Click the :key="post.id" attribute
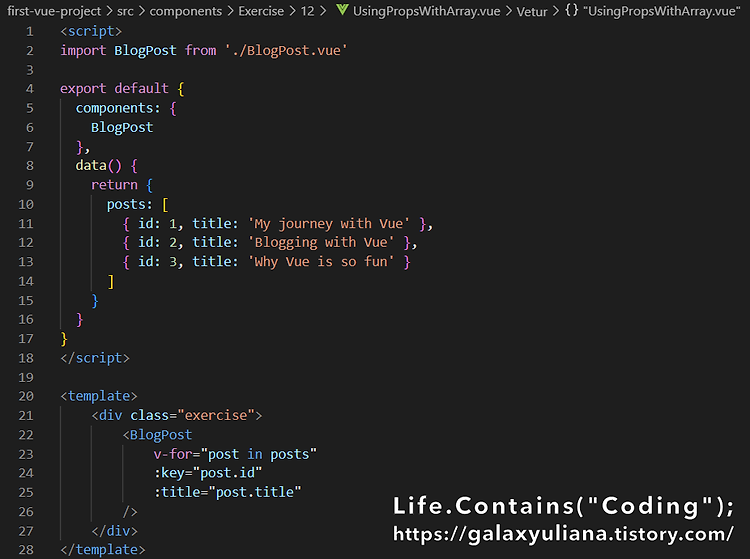750x559 pixels. point(208,473)
